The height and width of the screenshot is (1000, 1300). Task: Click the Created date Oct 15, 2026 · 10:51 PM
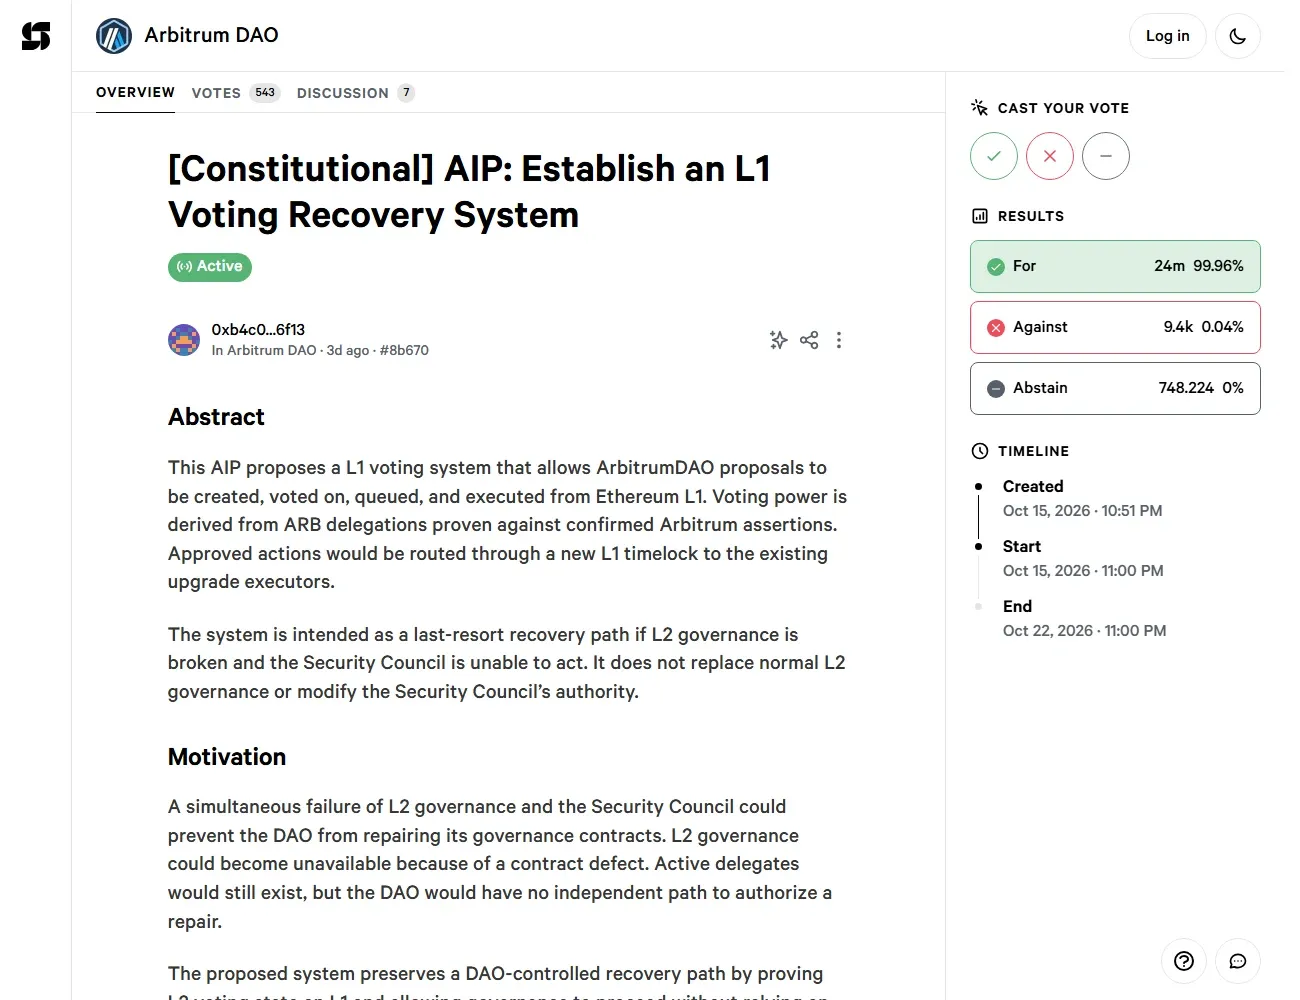click(1082, 511)
